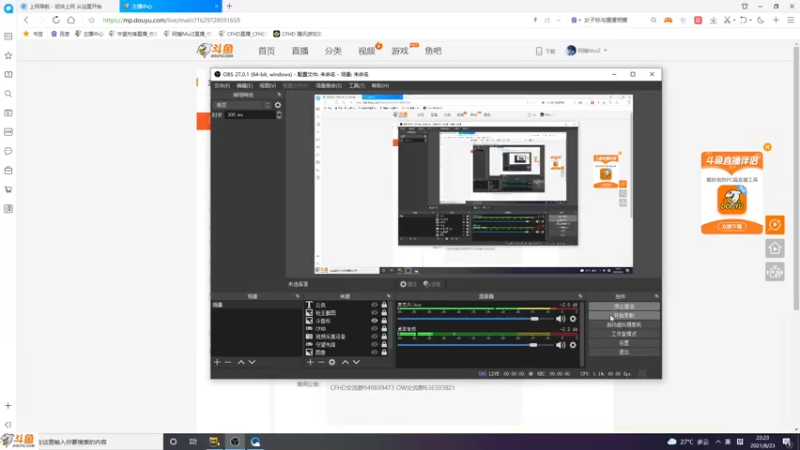The width and height of the screenshot is (800, 450).
Task: Add a new source with plus icon
Action: pos(310,362)
